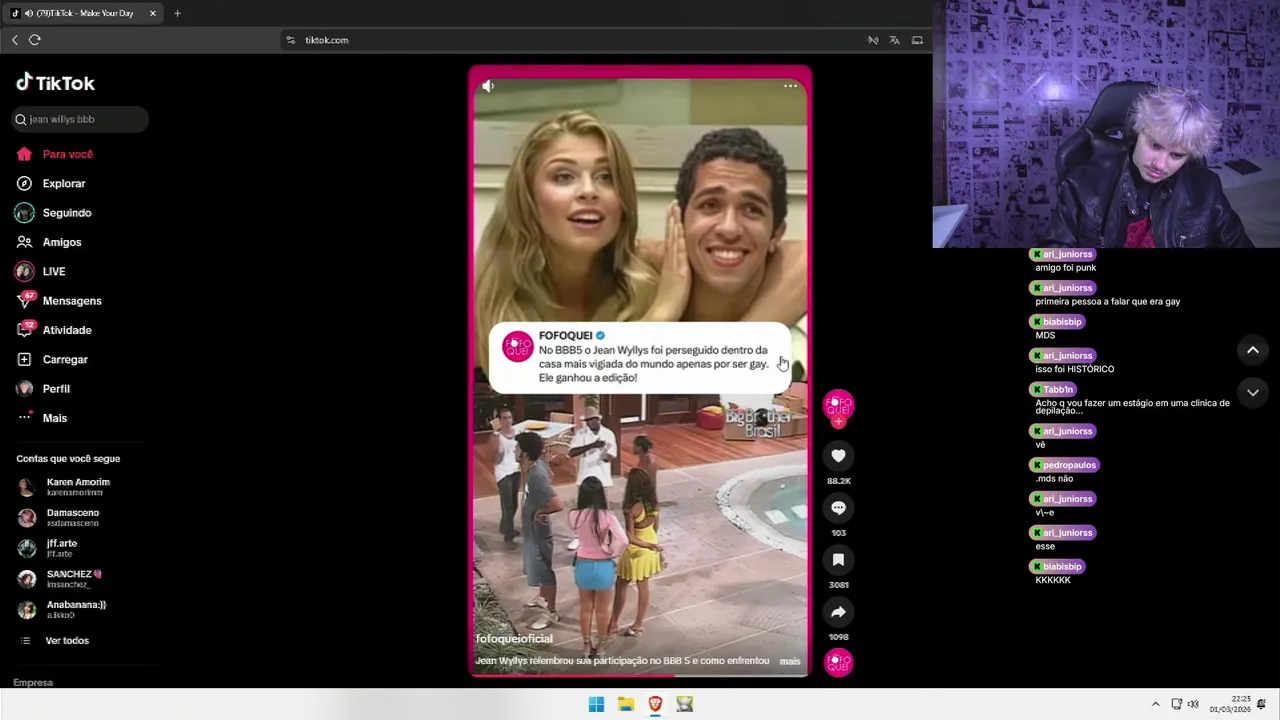Reload the page with refresh icon

click(x=35, y=40)
